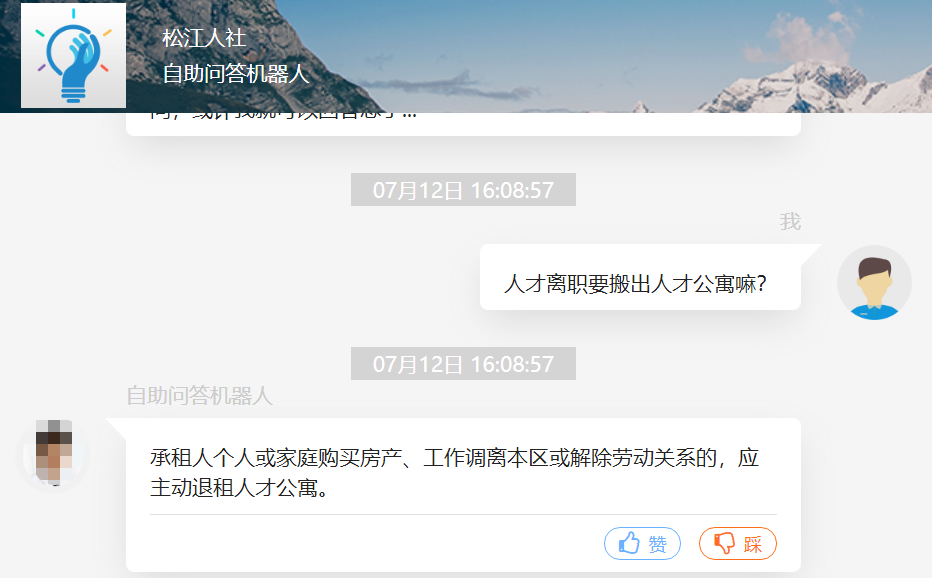Click the mountain banner image
The height and width of the screenshot is (578, 932).
point(529,56)
